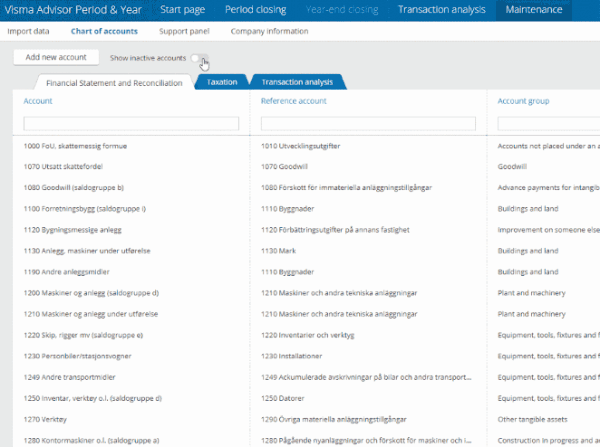Go to Import data submenu
The height and width of the screenshot is (447, 600).
tap(29, 31)
